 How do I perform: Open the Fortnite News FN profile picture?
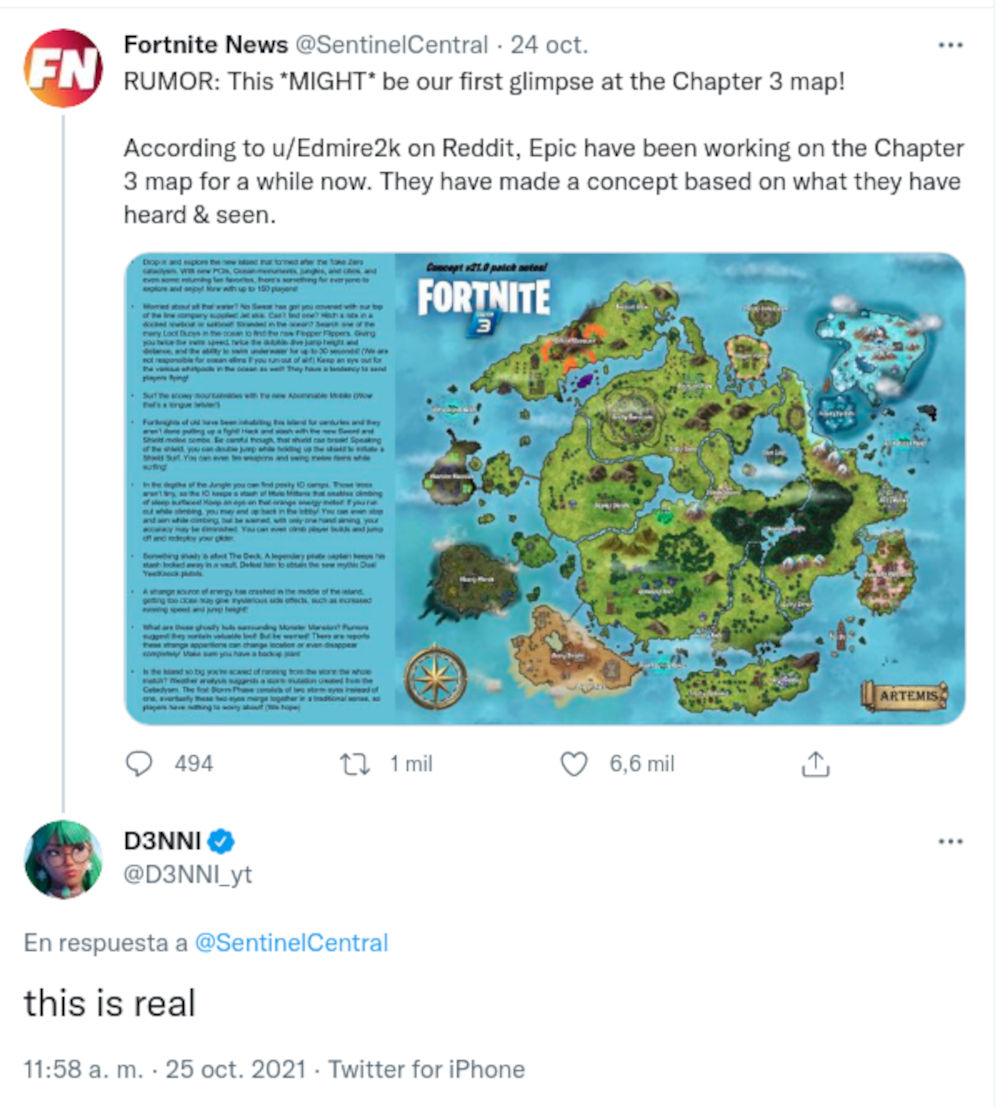[63, 69]
